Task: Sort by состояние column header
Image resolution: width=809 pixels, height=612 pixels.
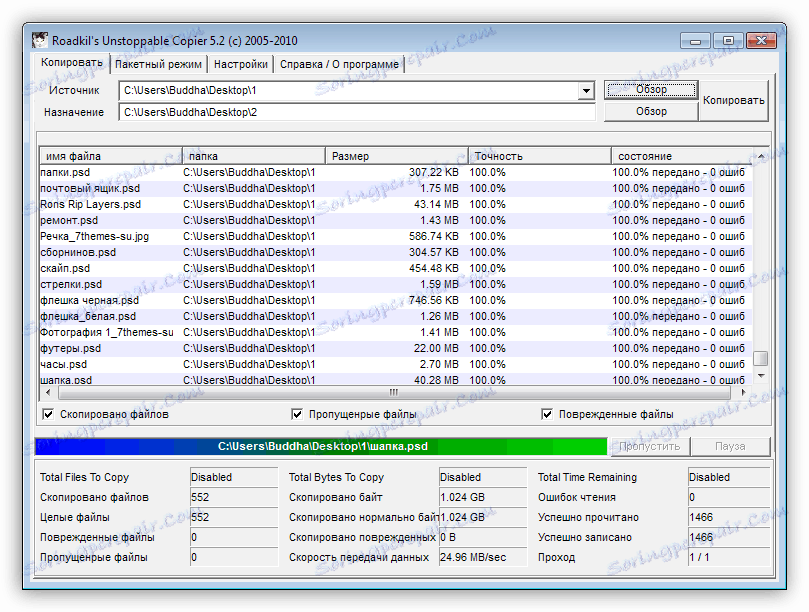Action: 682,156
